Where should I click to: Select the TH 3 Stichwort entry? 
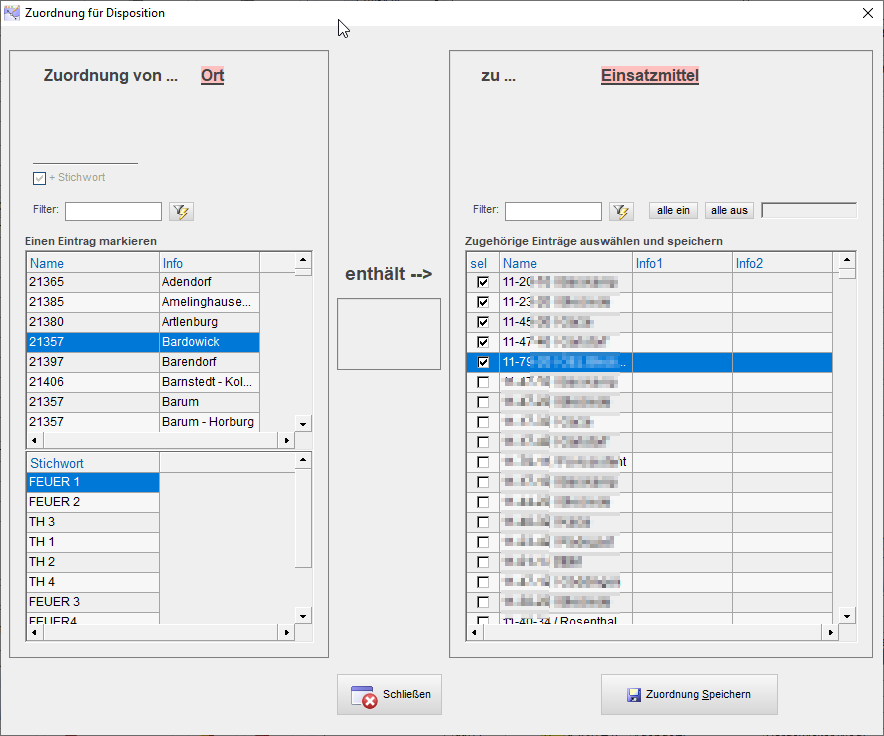pyautogui.click(x=92, y=522)
